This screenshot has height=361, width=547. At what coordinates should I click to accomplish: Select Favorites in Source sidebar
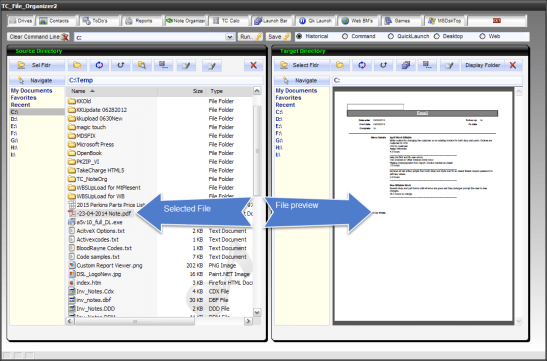pos(23,98)
